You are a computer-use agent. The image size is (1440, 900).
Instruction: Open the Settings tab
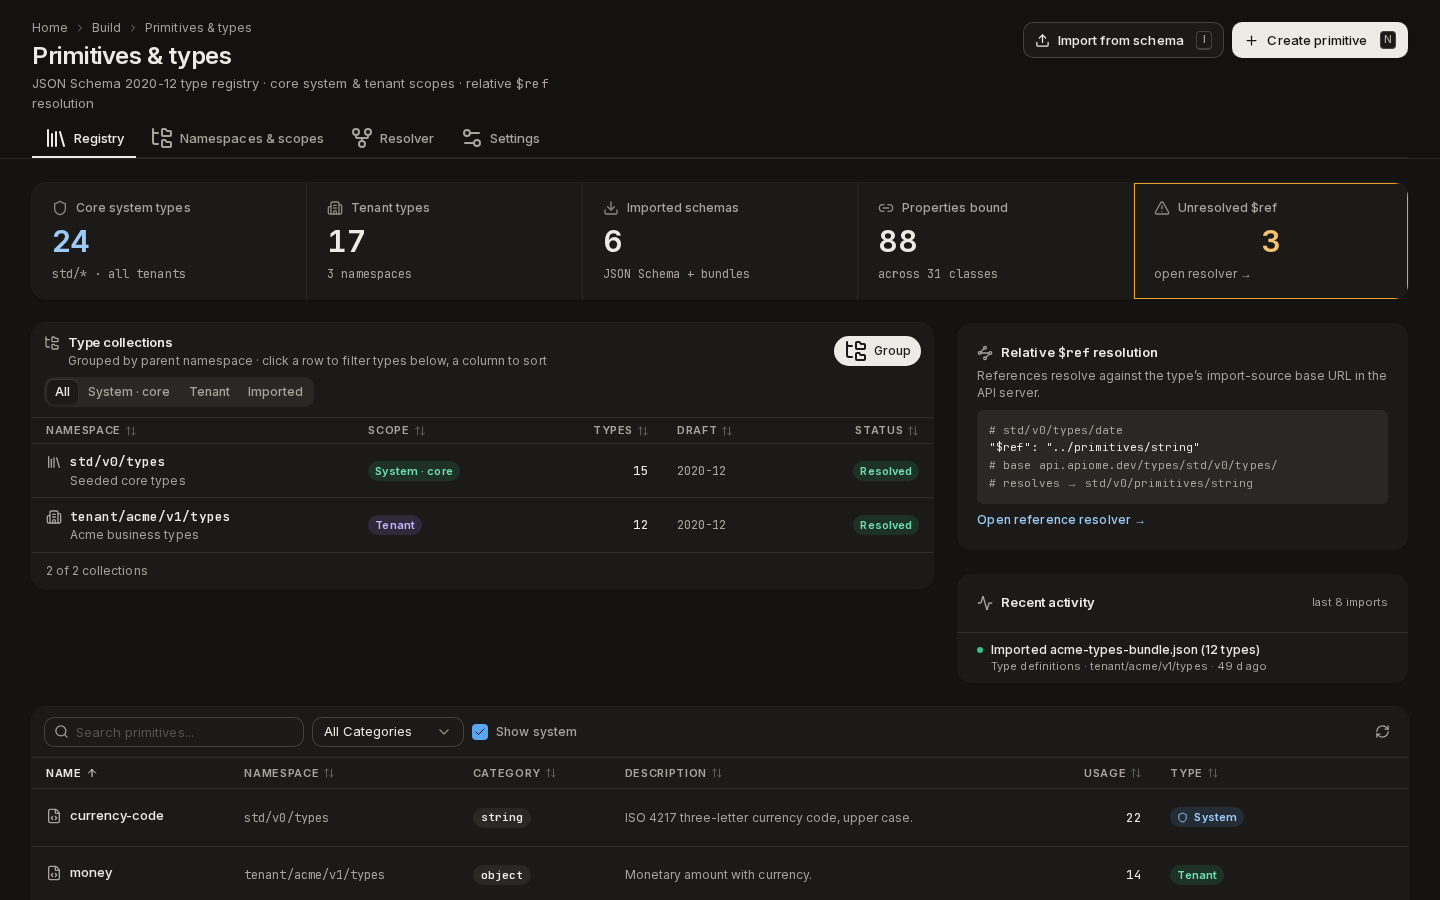point(501,139)
